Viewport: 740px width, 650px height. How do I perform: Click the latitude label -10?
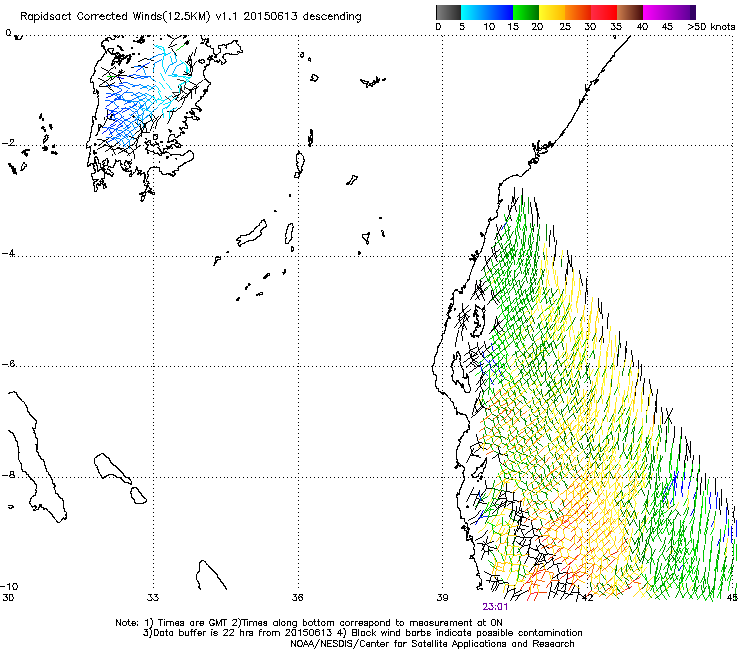(x=9, y=586)
